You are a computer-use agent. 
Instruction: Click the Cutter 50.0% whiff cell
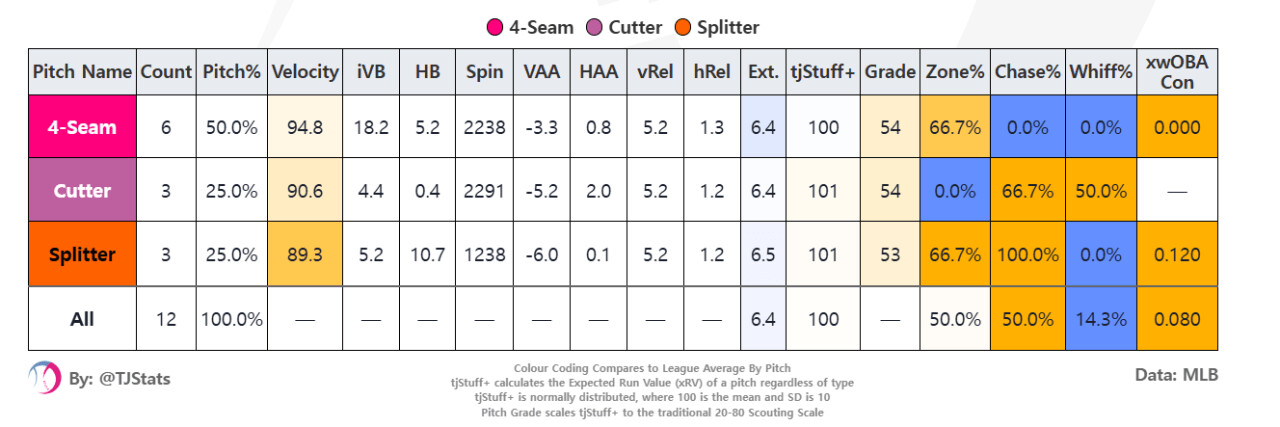coord(1100,191)
